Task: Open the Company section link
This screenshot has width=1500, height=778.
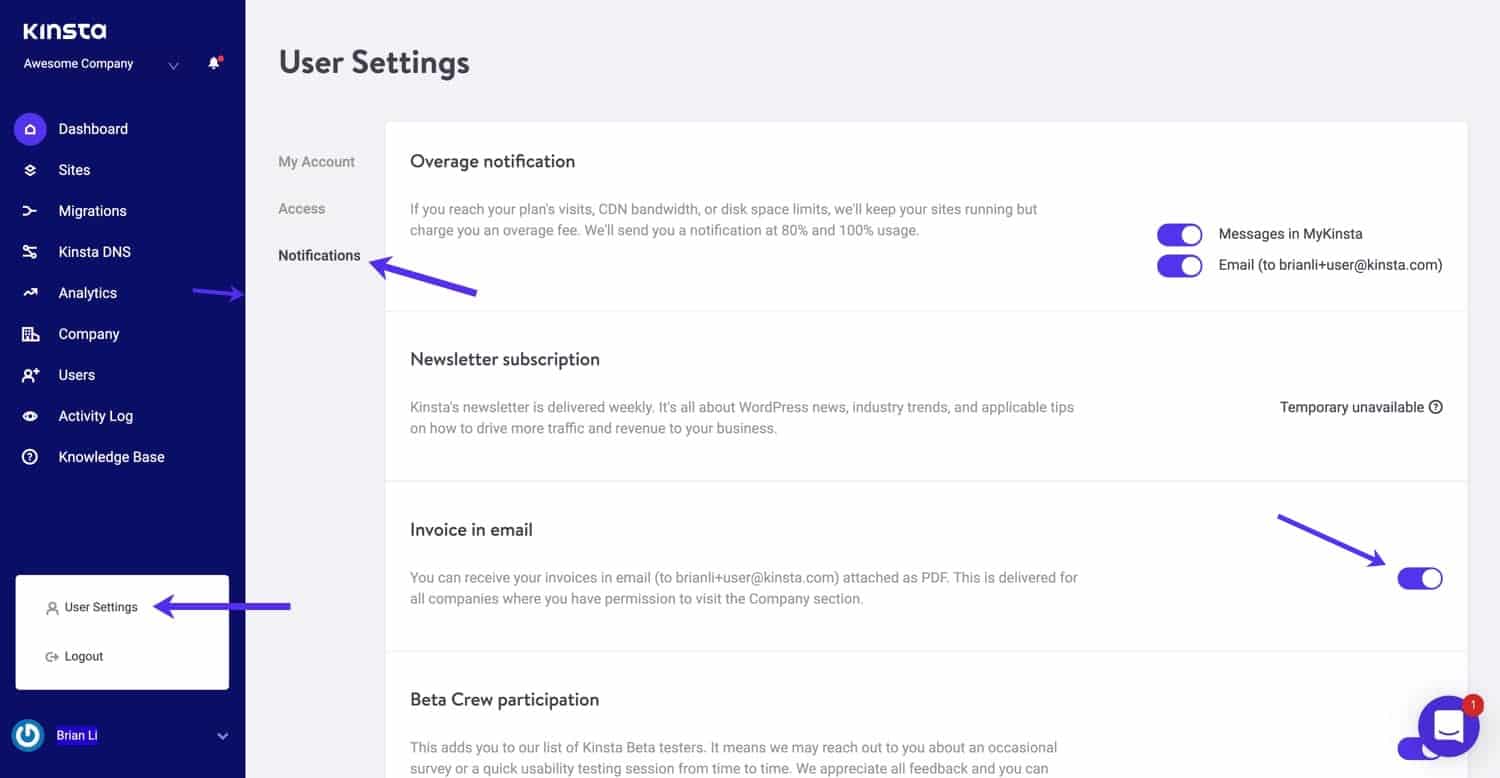Action: pyautogui.click(x=88, y=334)
